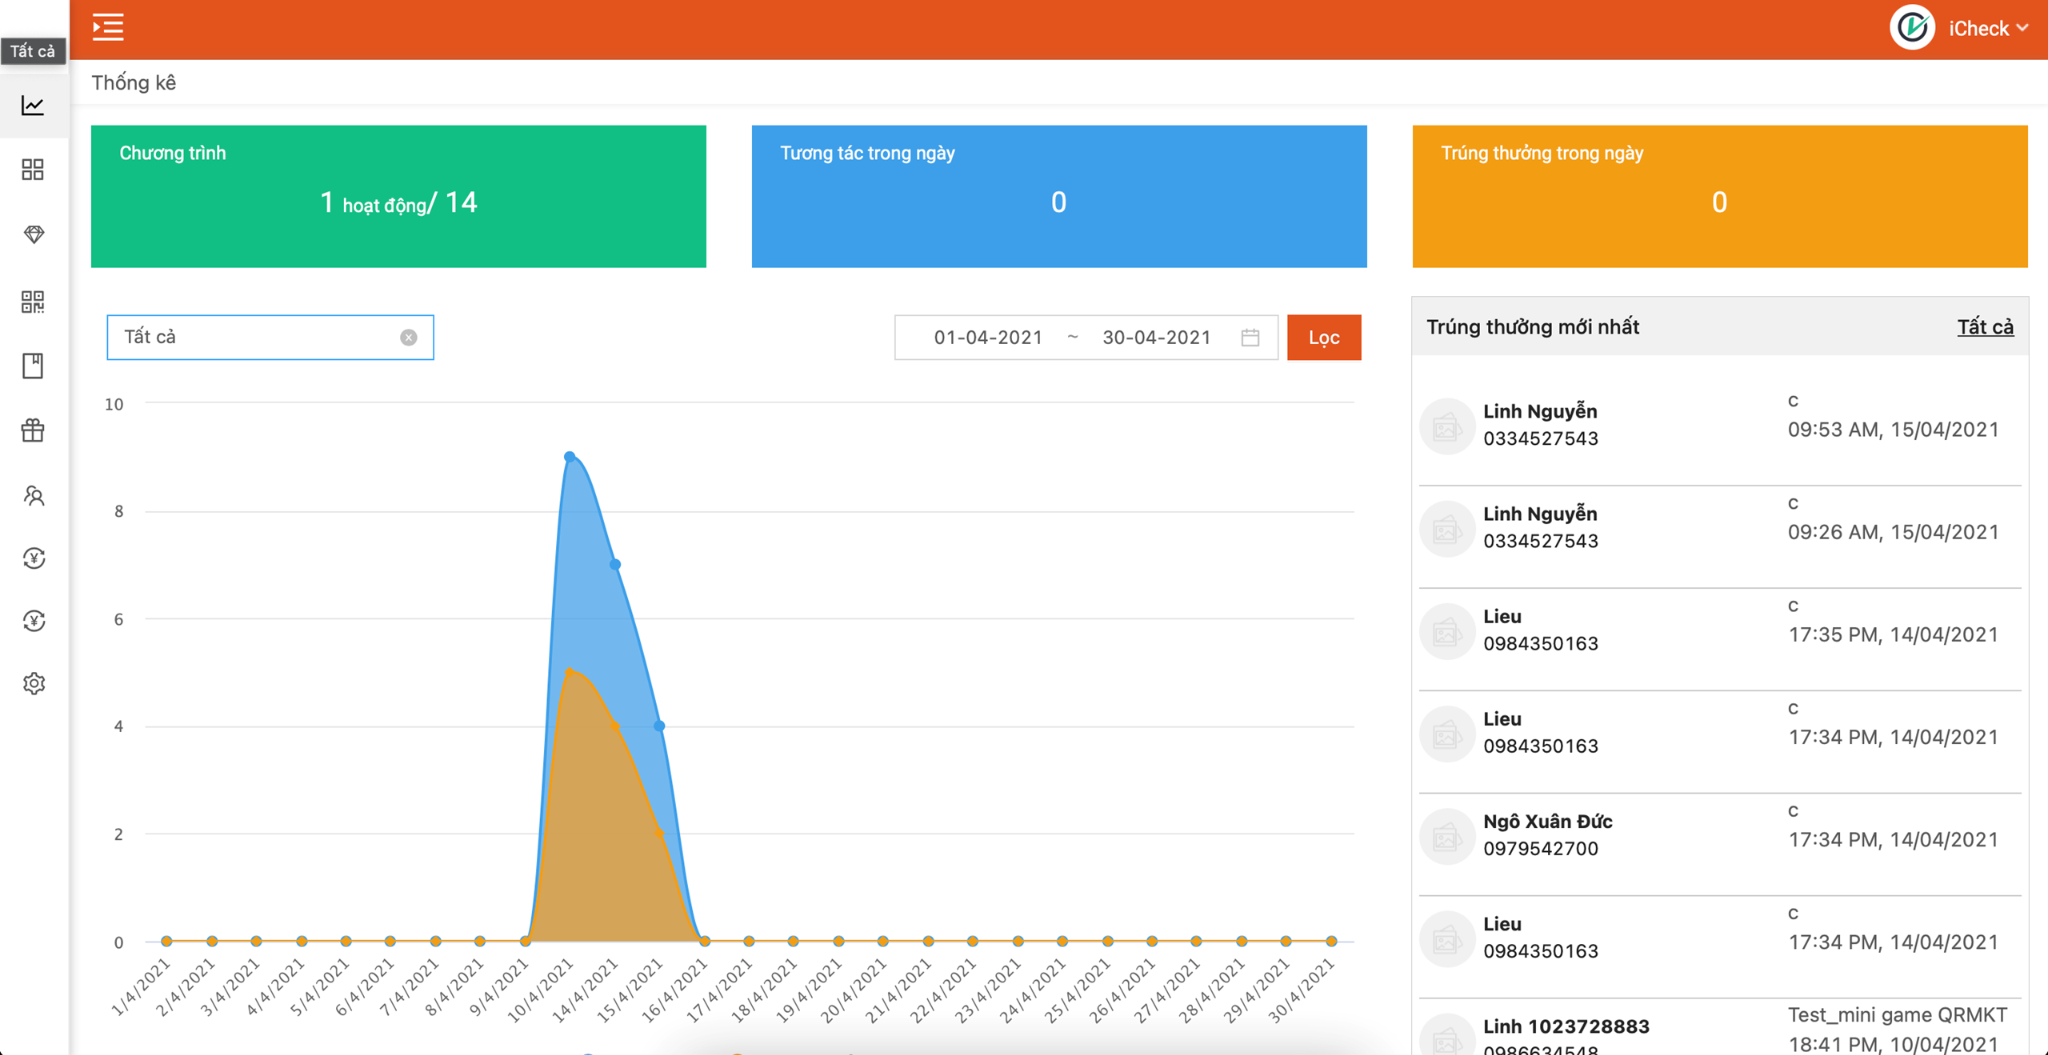Open the statistics chart sidebar icon
This screenshot has width=2048, height=1055.
(33, 105)
